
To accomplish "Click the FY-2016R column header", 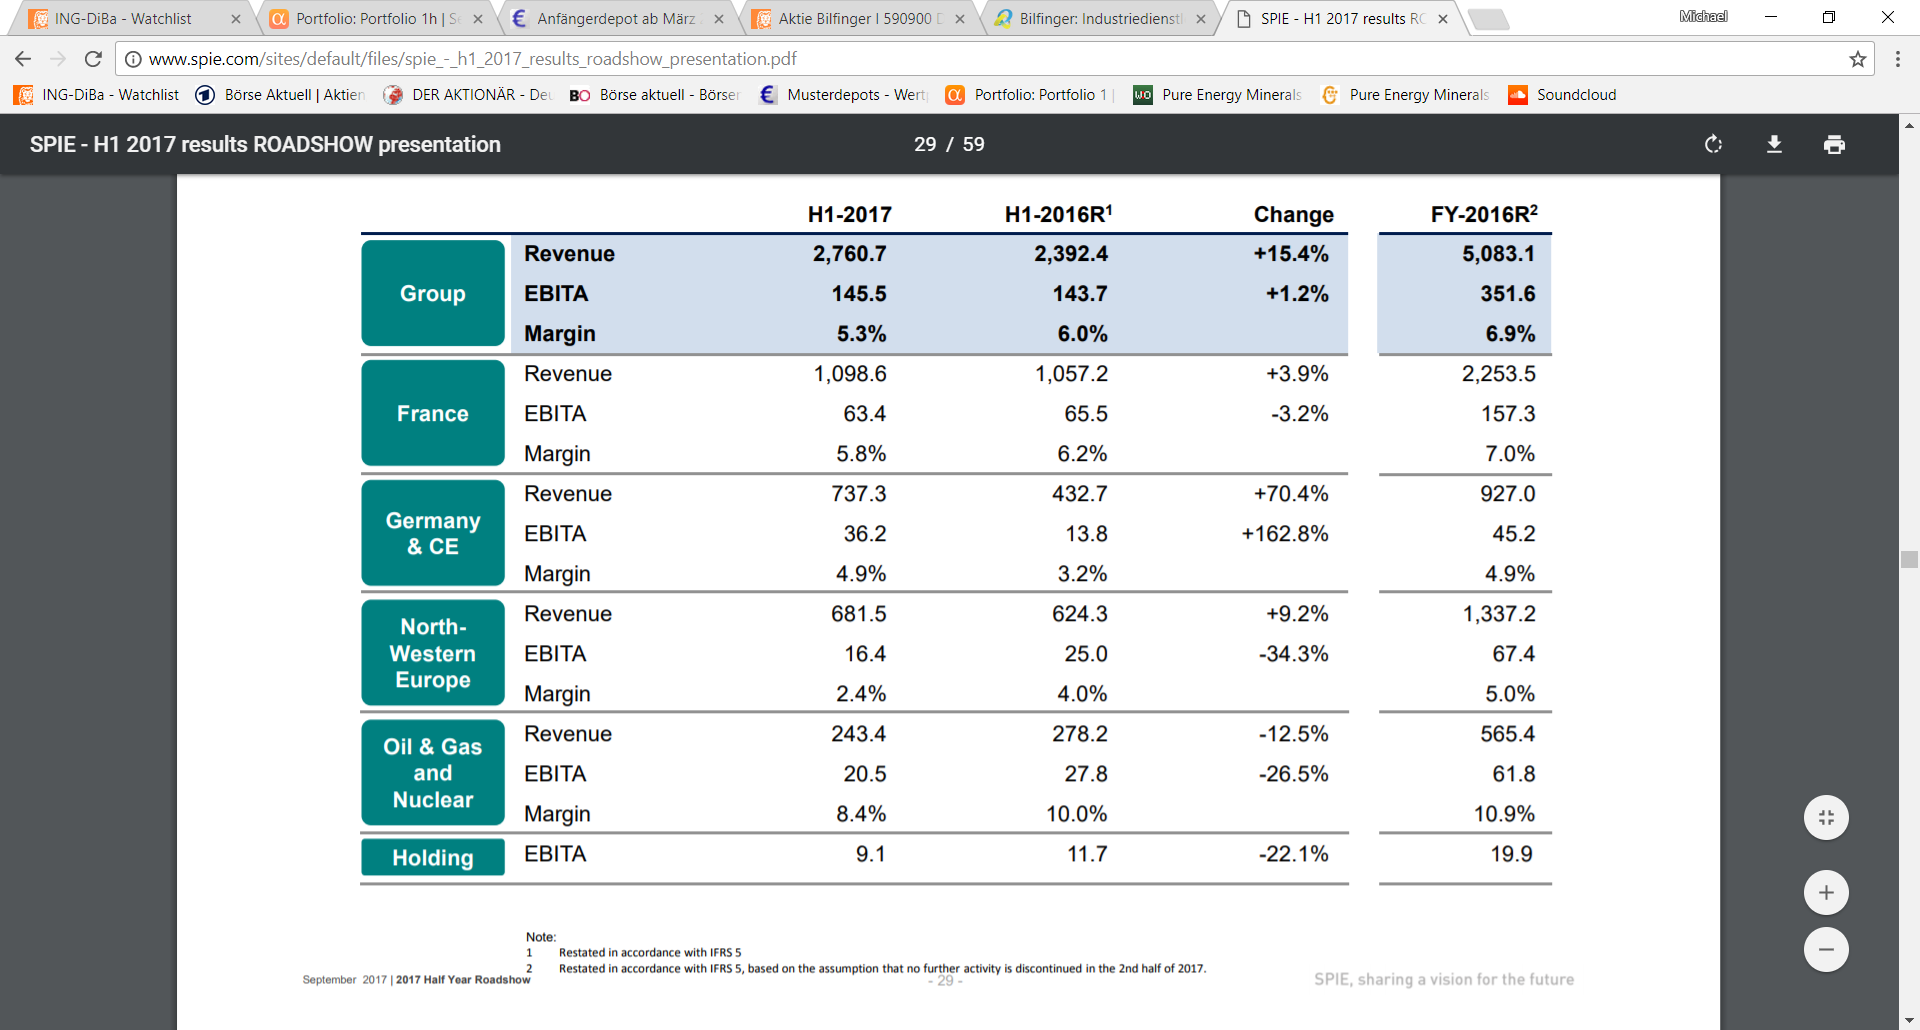I will coord(1483,214).
